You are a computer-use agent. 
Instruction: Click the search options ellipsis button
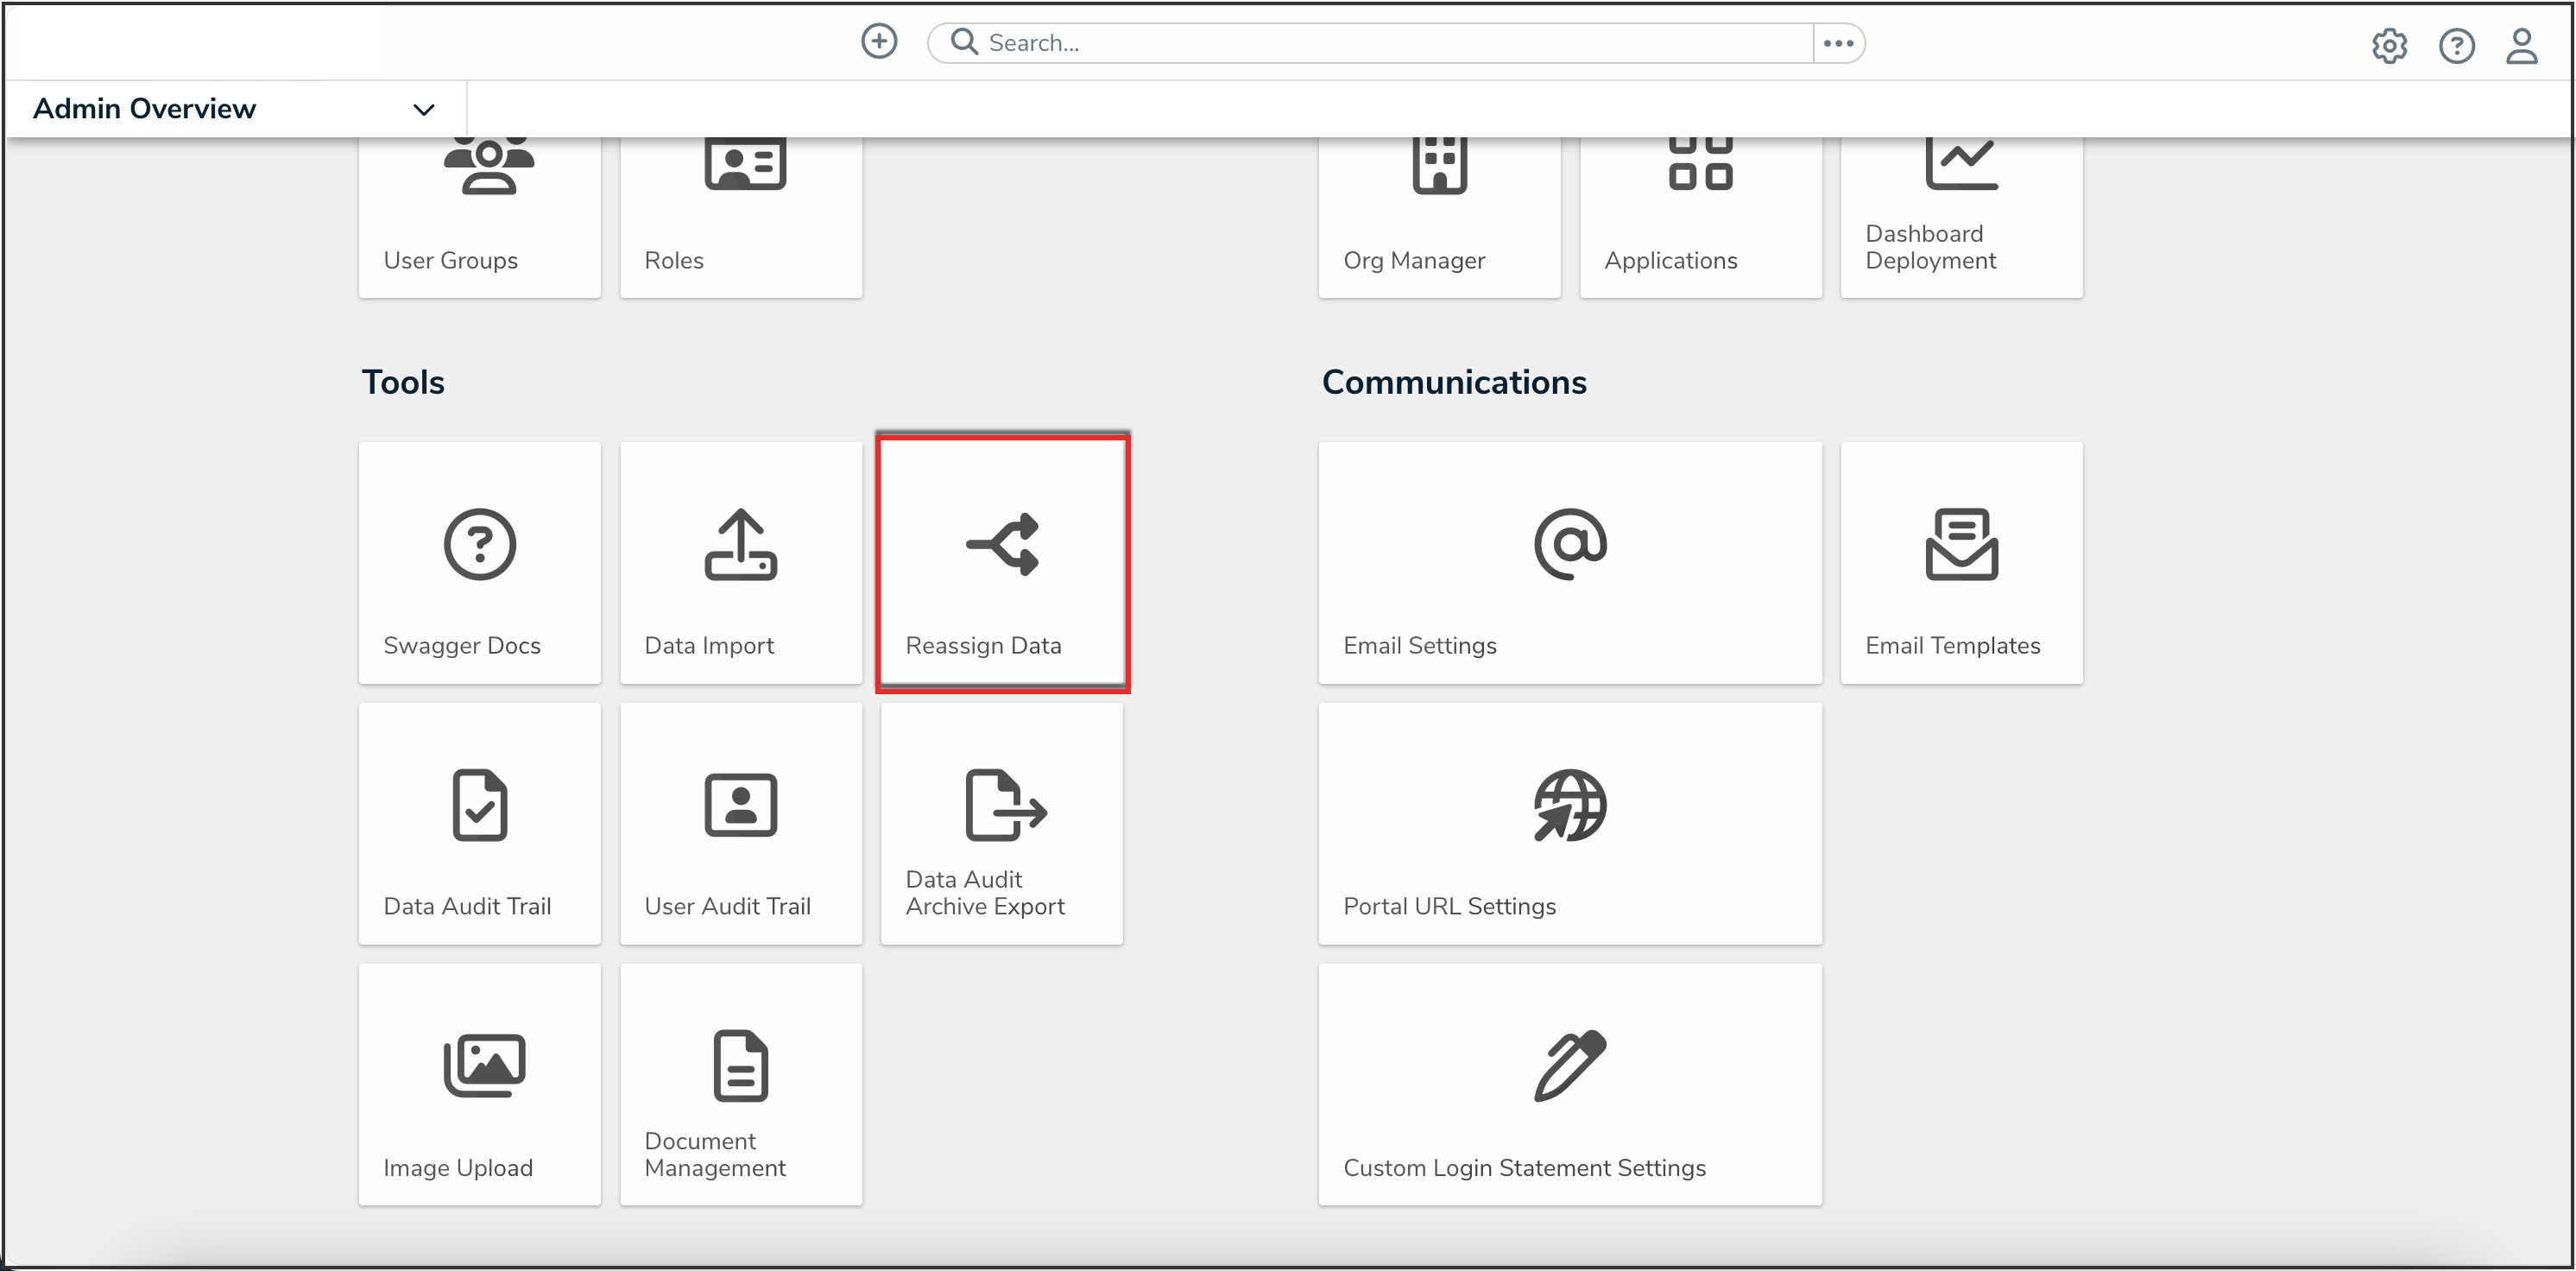tap(1838, 43)
